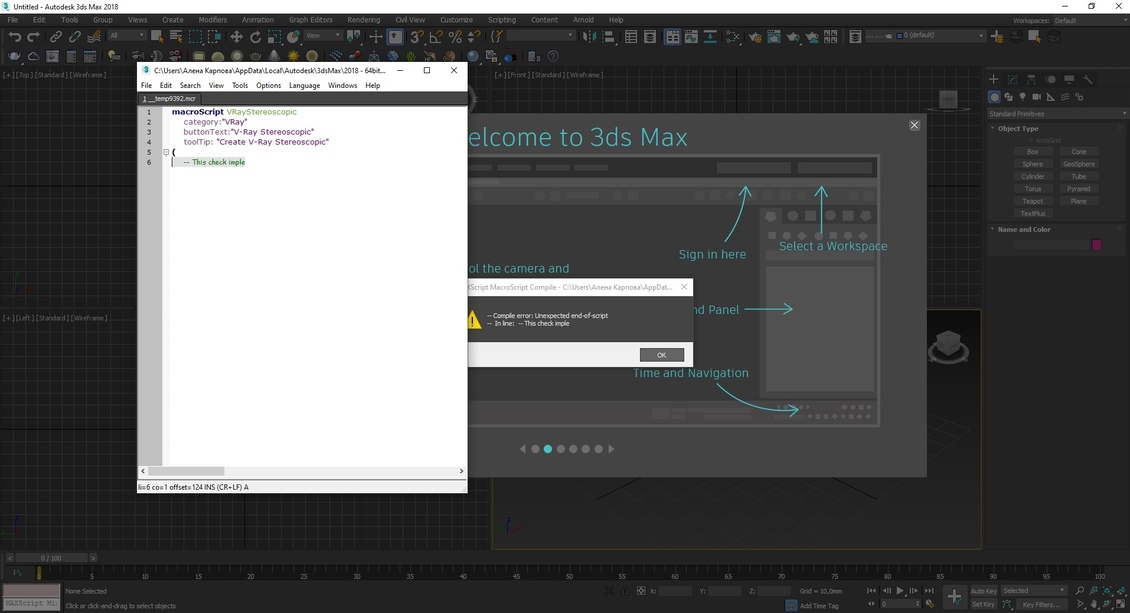Toggle Set Key mode
The image size is (1130, 613).
(984, 604)
